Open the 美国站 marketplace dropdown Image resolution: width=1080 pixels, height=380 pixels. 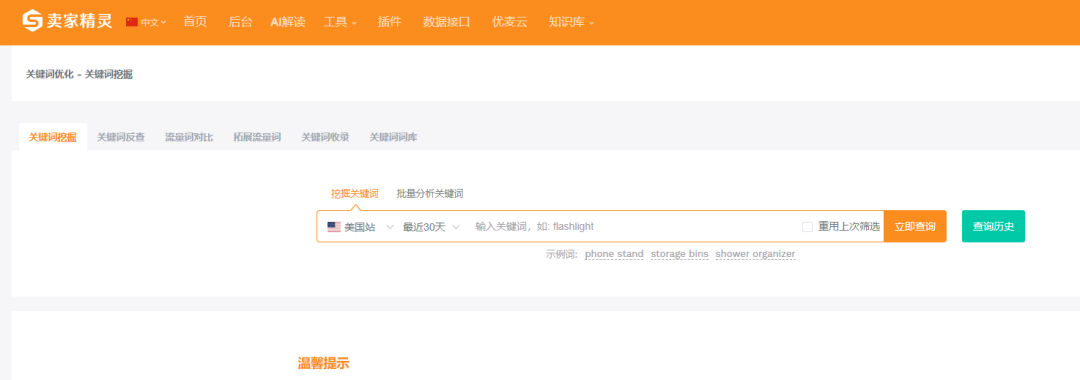pyautogui.click(x=360, y=226)
